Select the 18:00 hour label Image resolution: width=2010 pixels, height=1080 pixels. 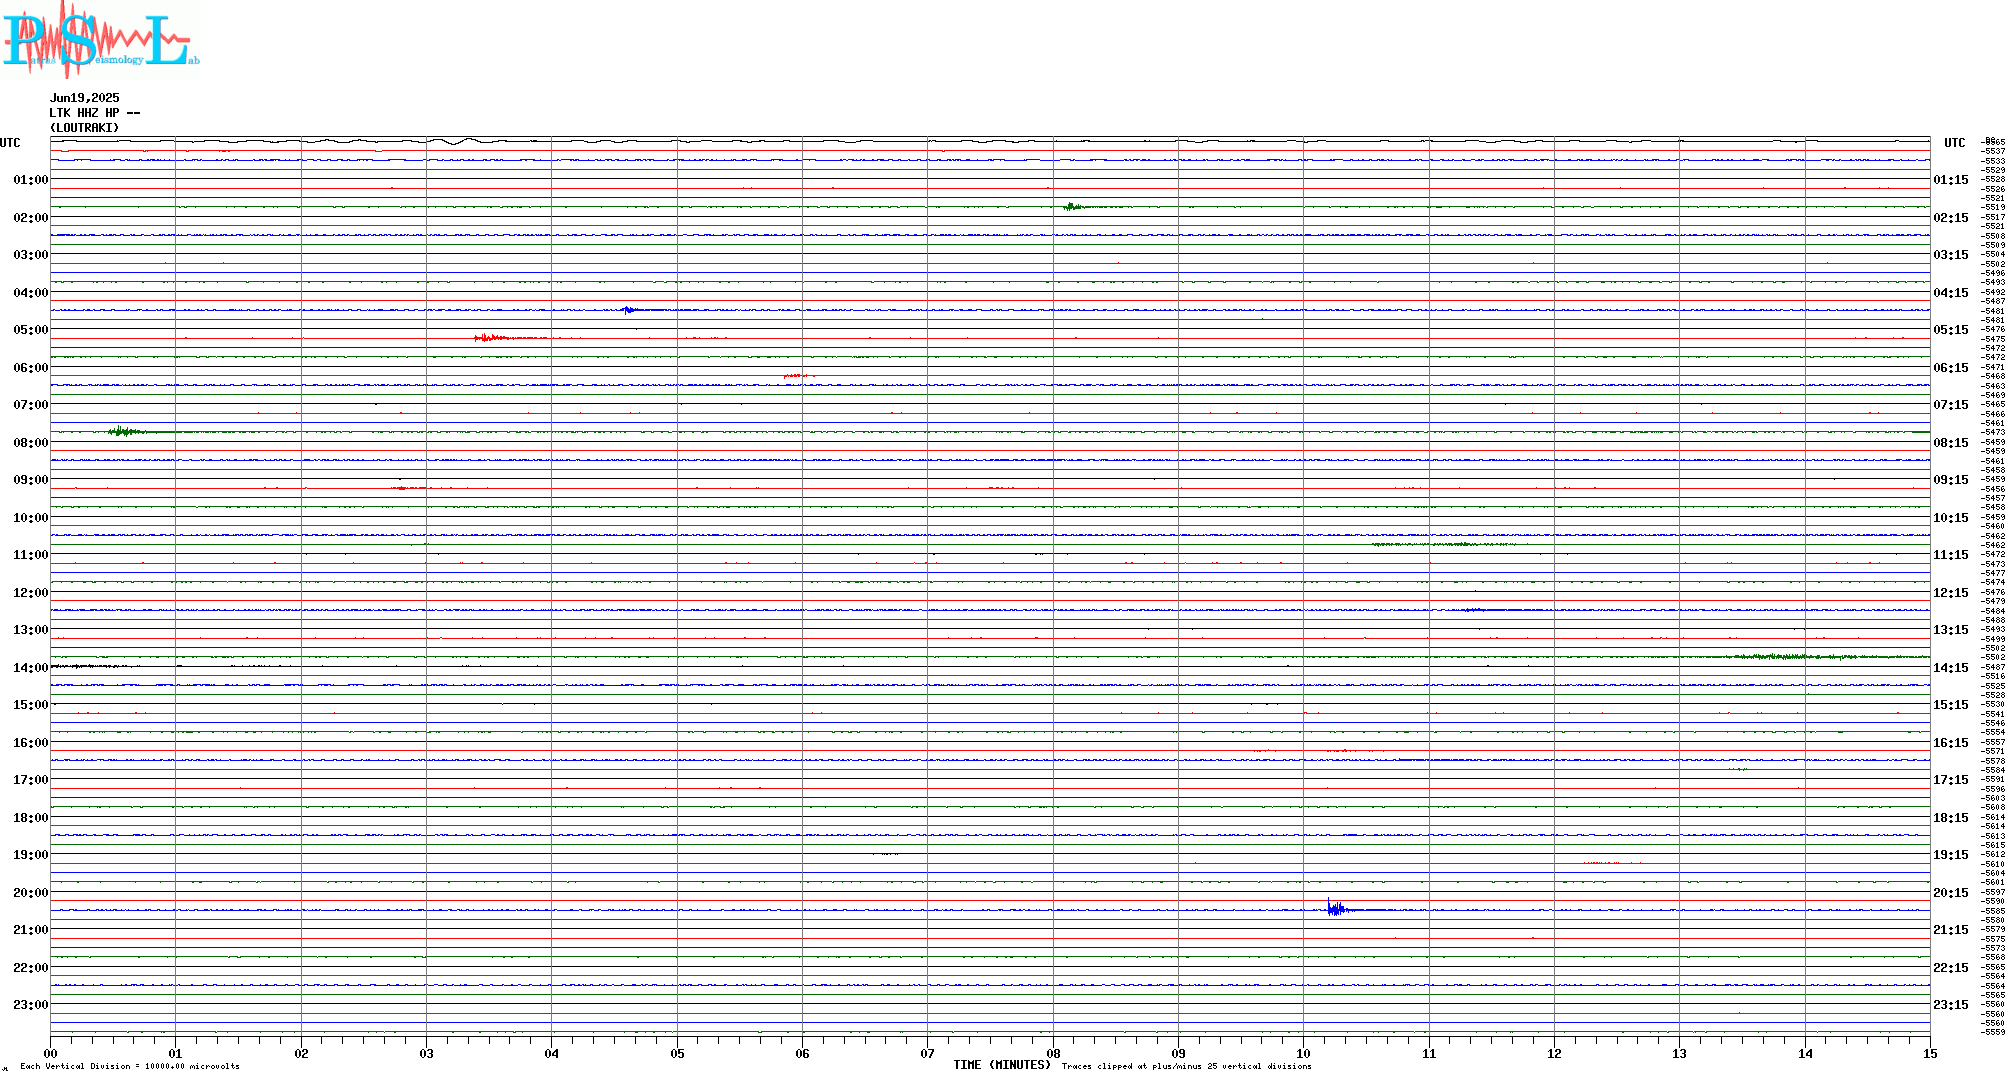click(x=30, y=818)
